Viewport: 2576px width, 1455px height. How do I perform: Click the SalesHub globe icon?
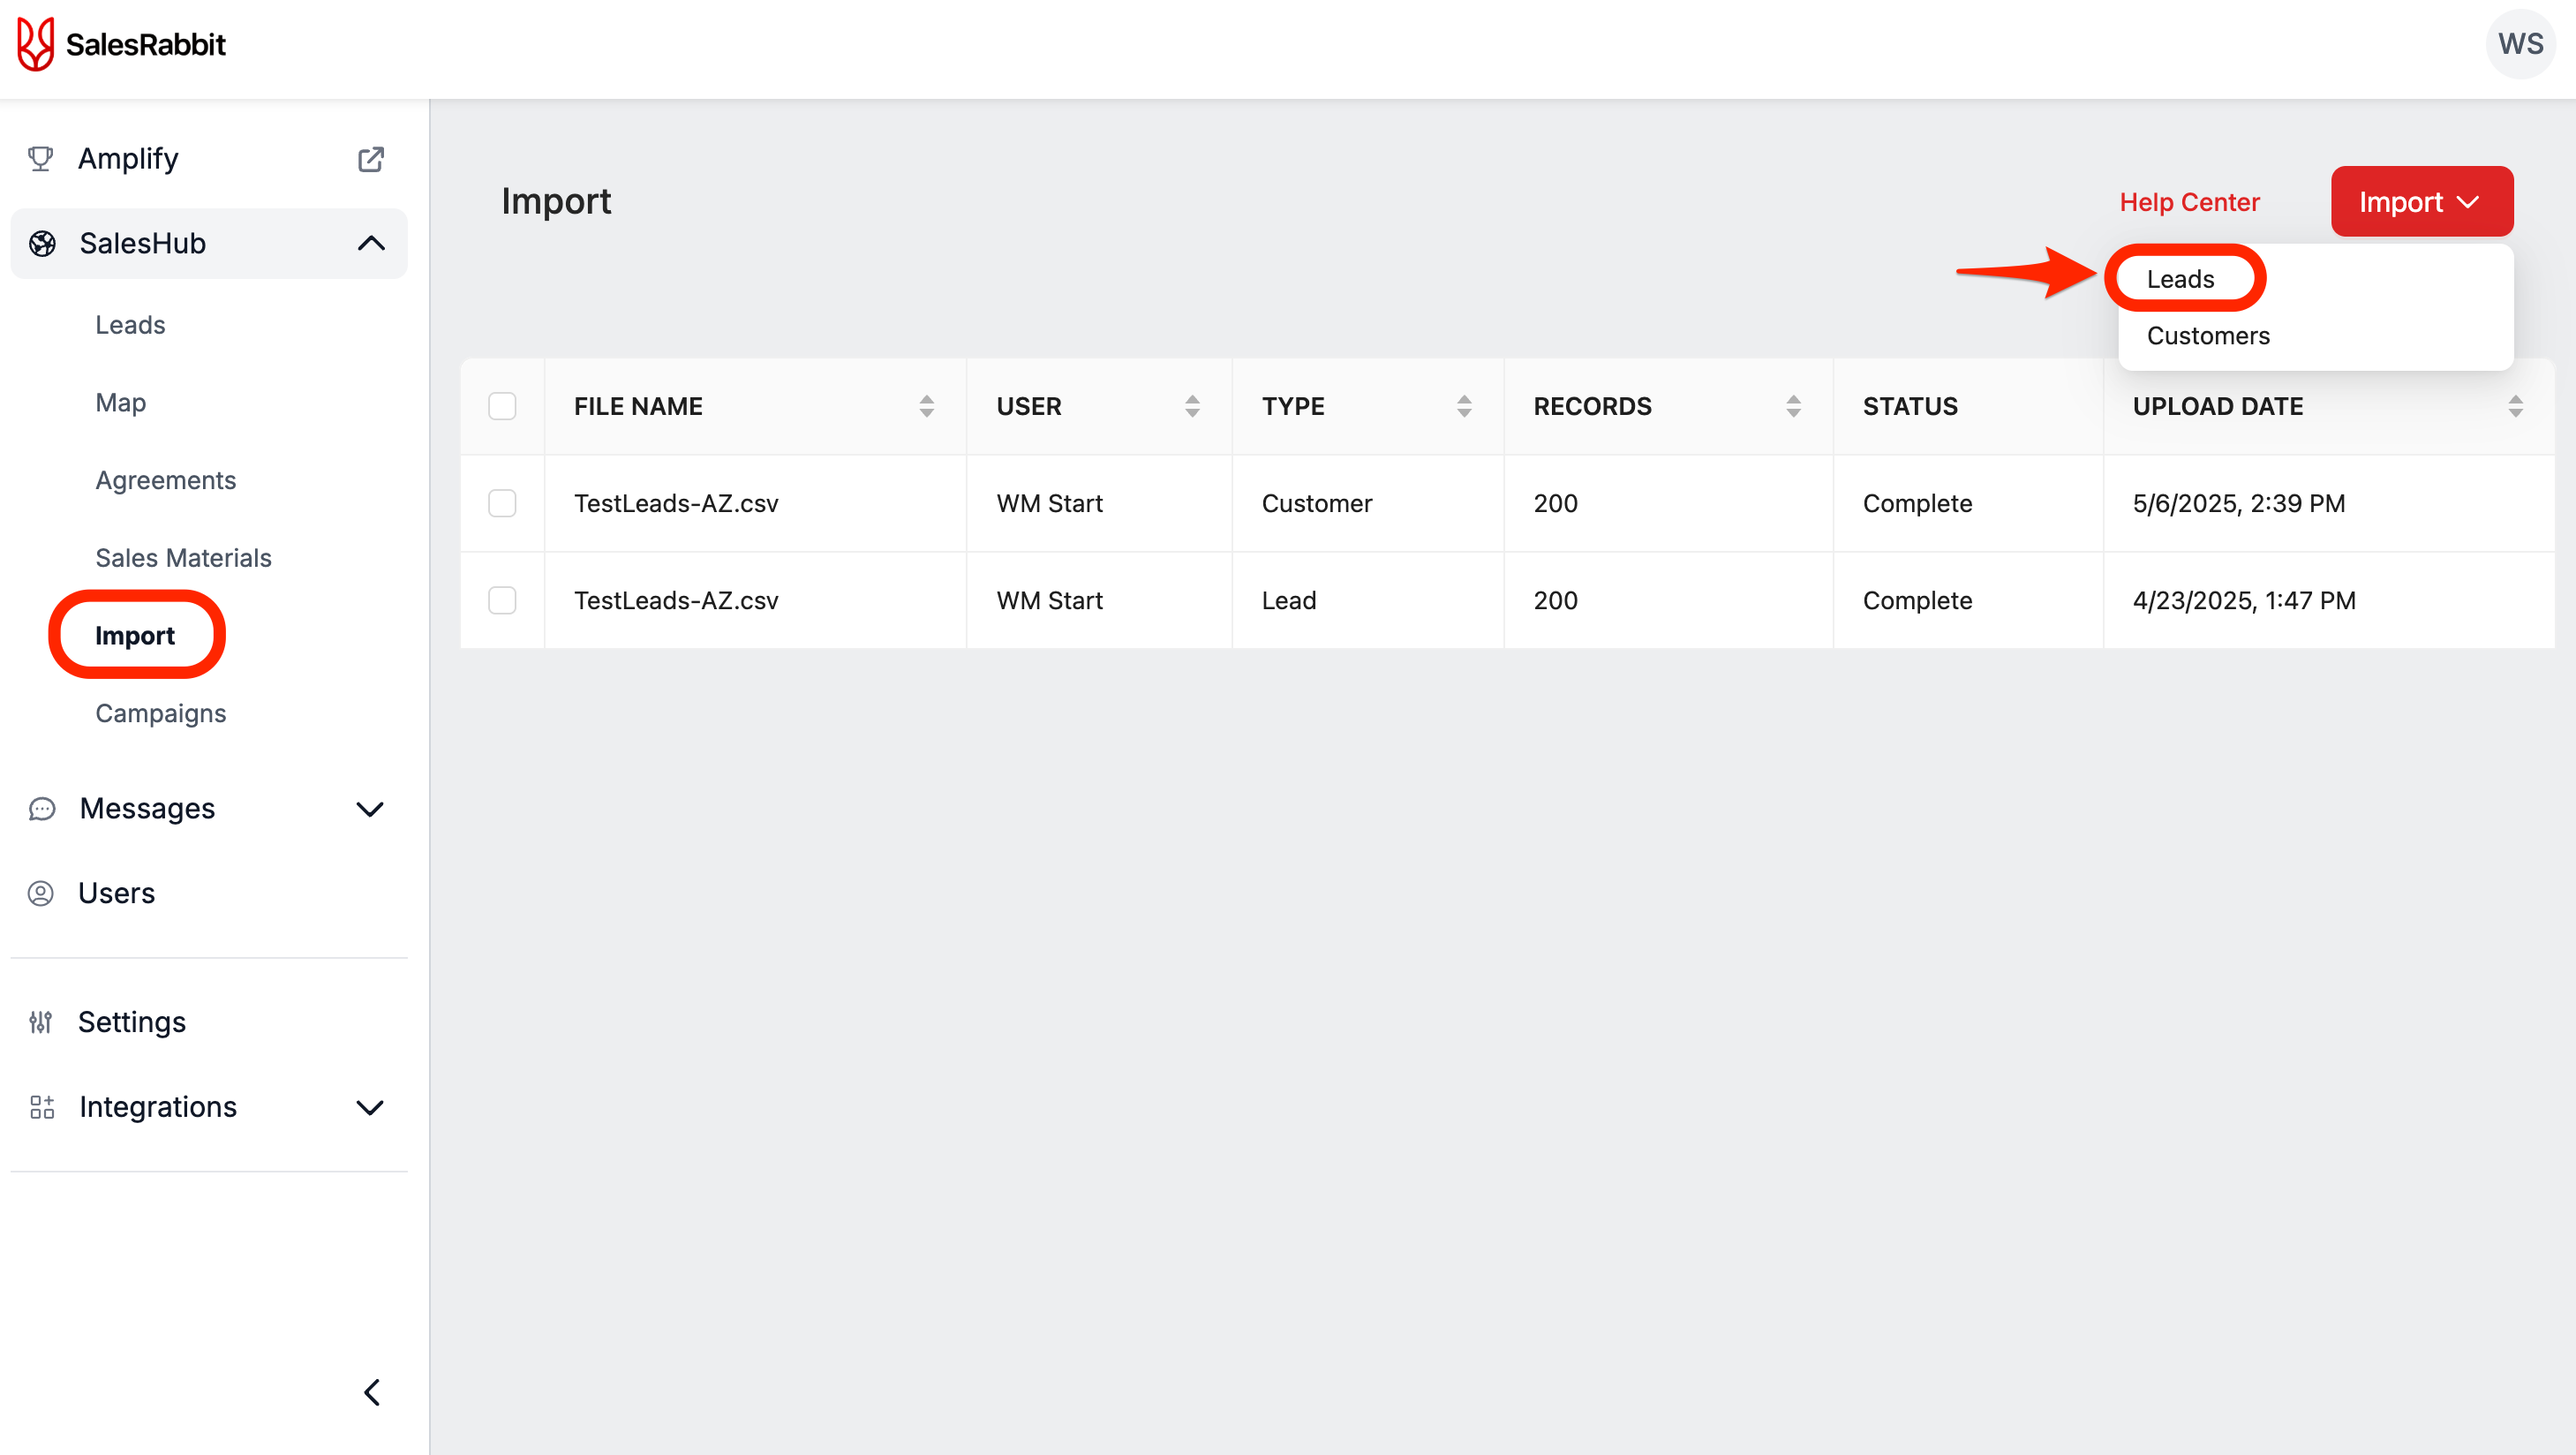pos(42,243)
